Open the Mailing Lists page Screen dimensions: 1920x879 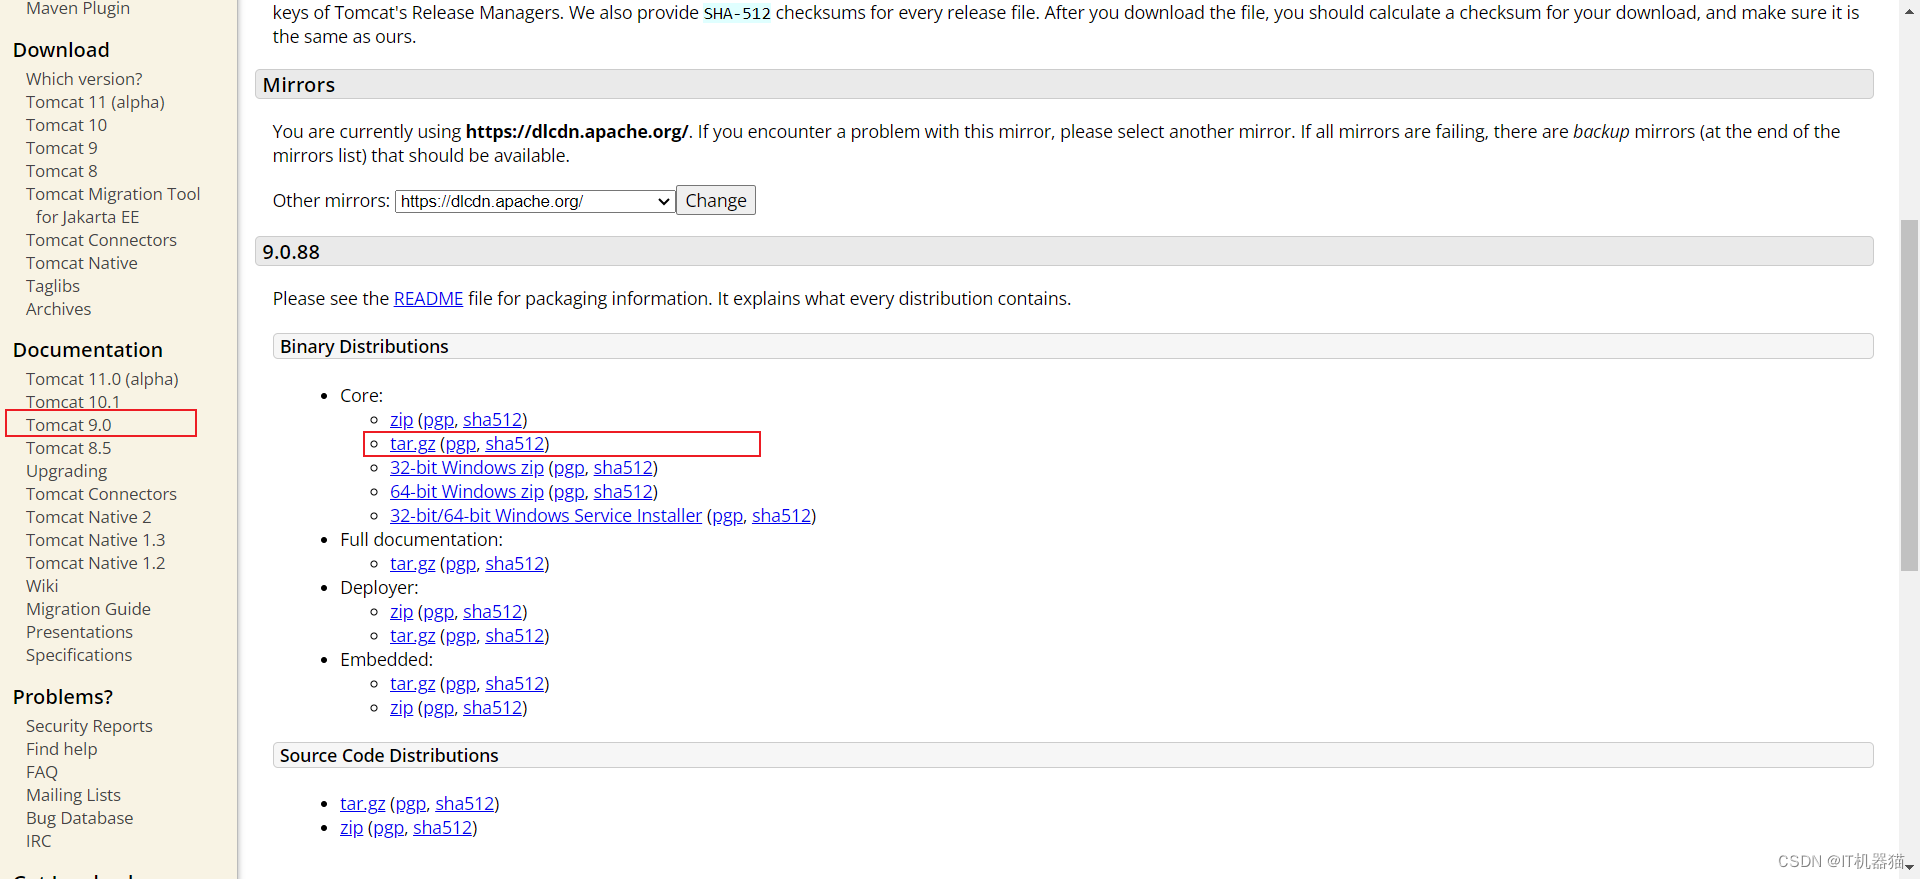(x=73, y=795)
